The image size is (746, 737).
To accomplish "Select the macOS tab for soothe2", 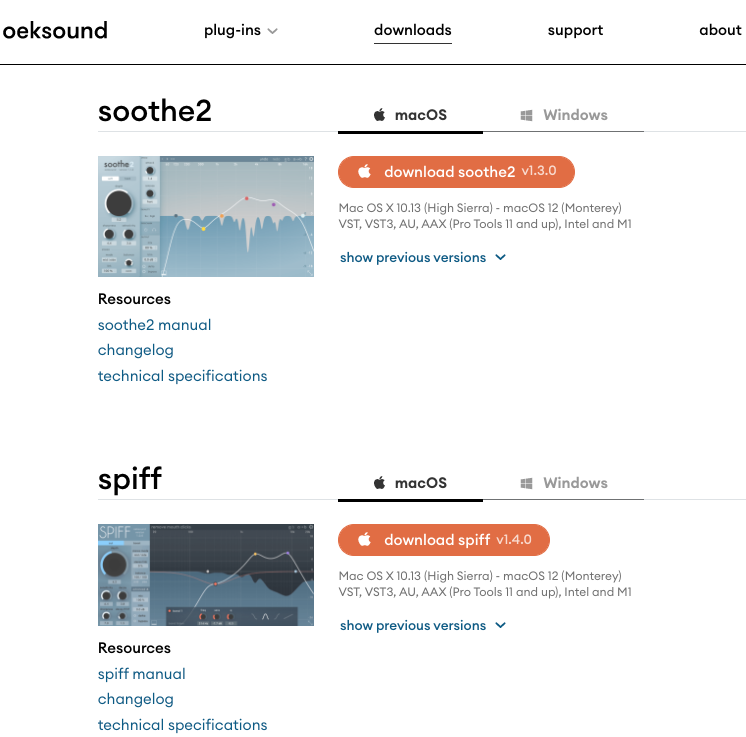I will point(411,115).
